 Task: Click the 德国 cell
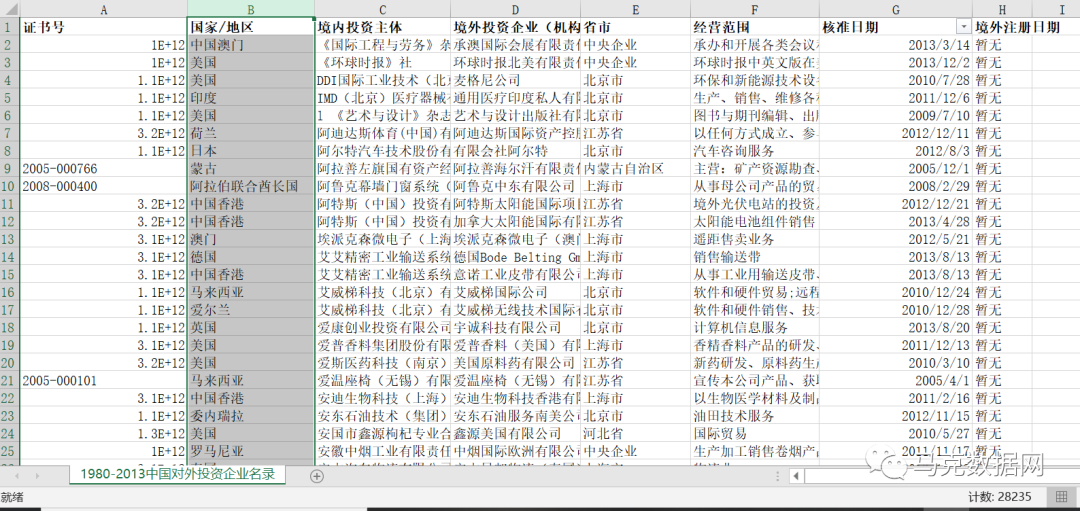tap(251, 257)
